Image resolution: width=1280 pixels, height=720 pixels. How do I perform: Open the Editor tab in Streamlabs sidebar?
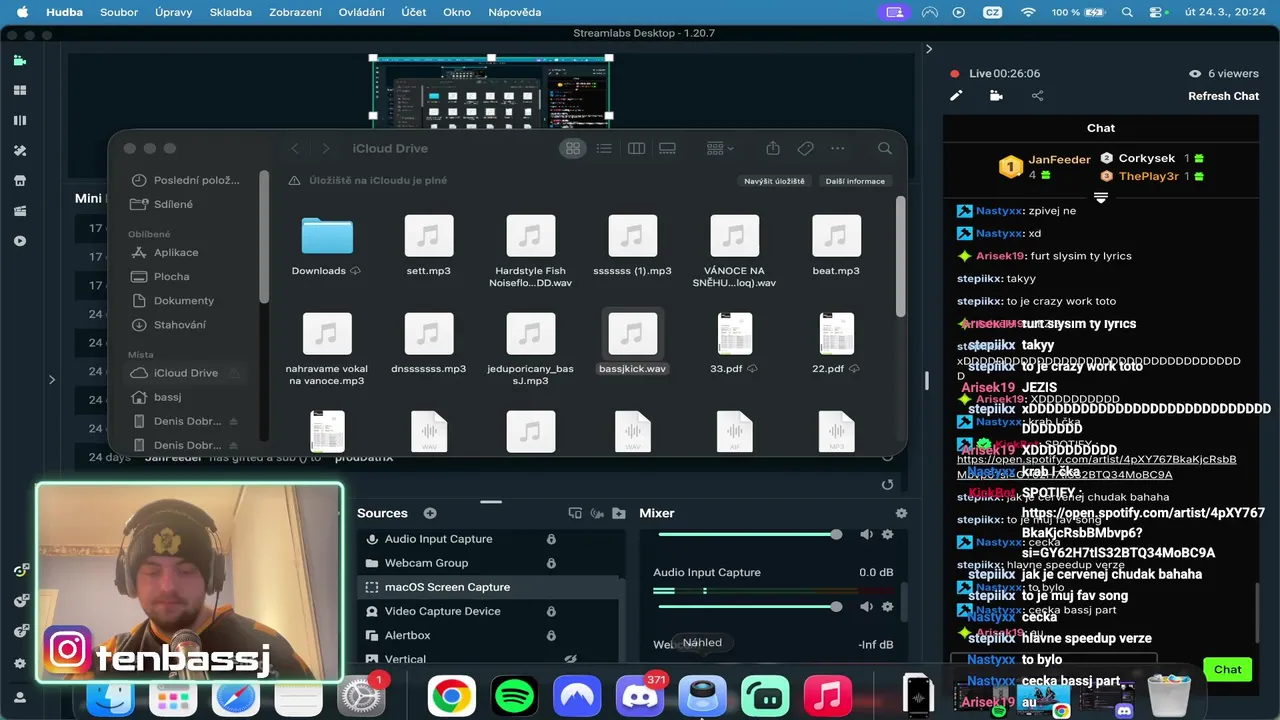[x=19, y=60]
